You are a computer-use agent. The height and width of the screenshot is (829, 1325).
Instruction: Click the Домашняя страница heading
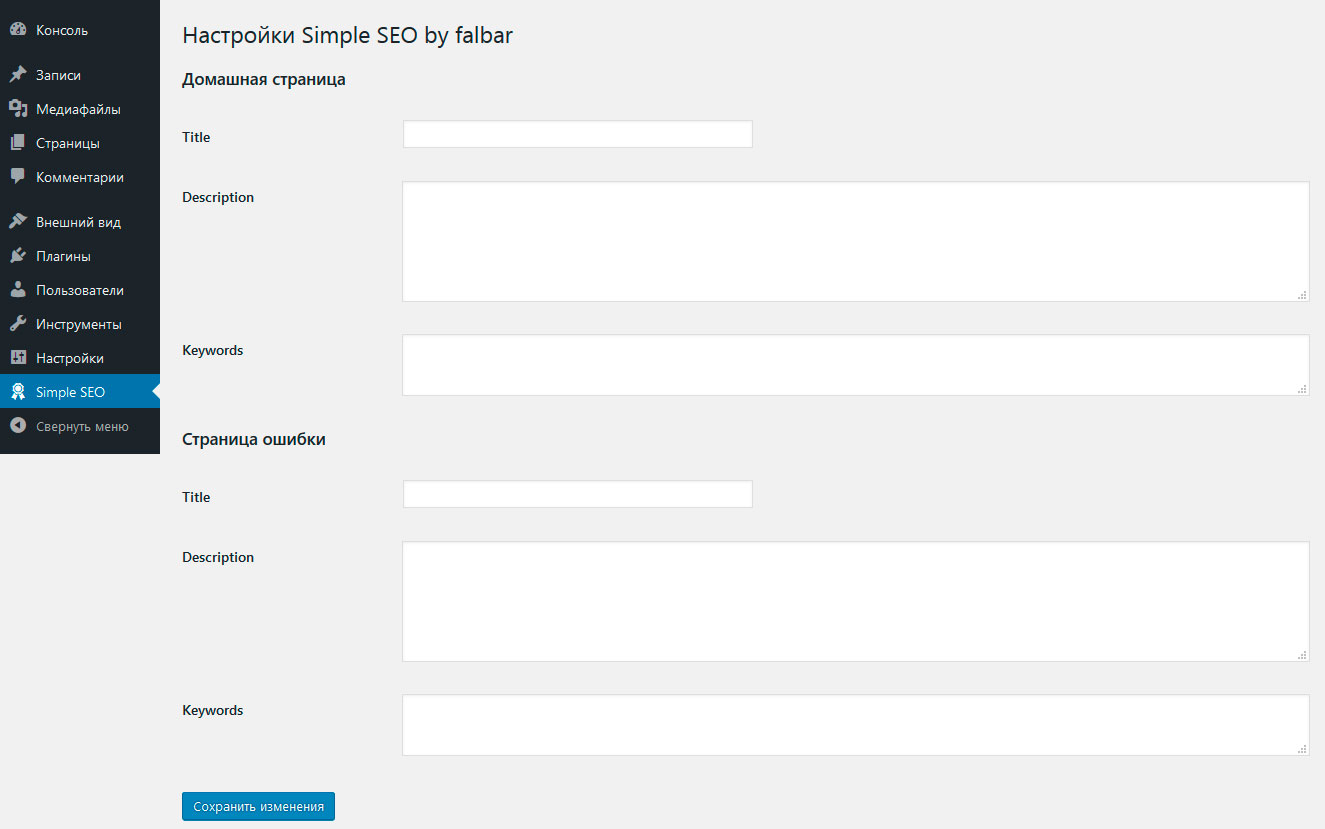point(264,80)
